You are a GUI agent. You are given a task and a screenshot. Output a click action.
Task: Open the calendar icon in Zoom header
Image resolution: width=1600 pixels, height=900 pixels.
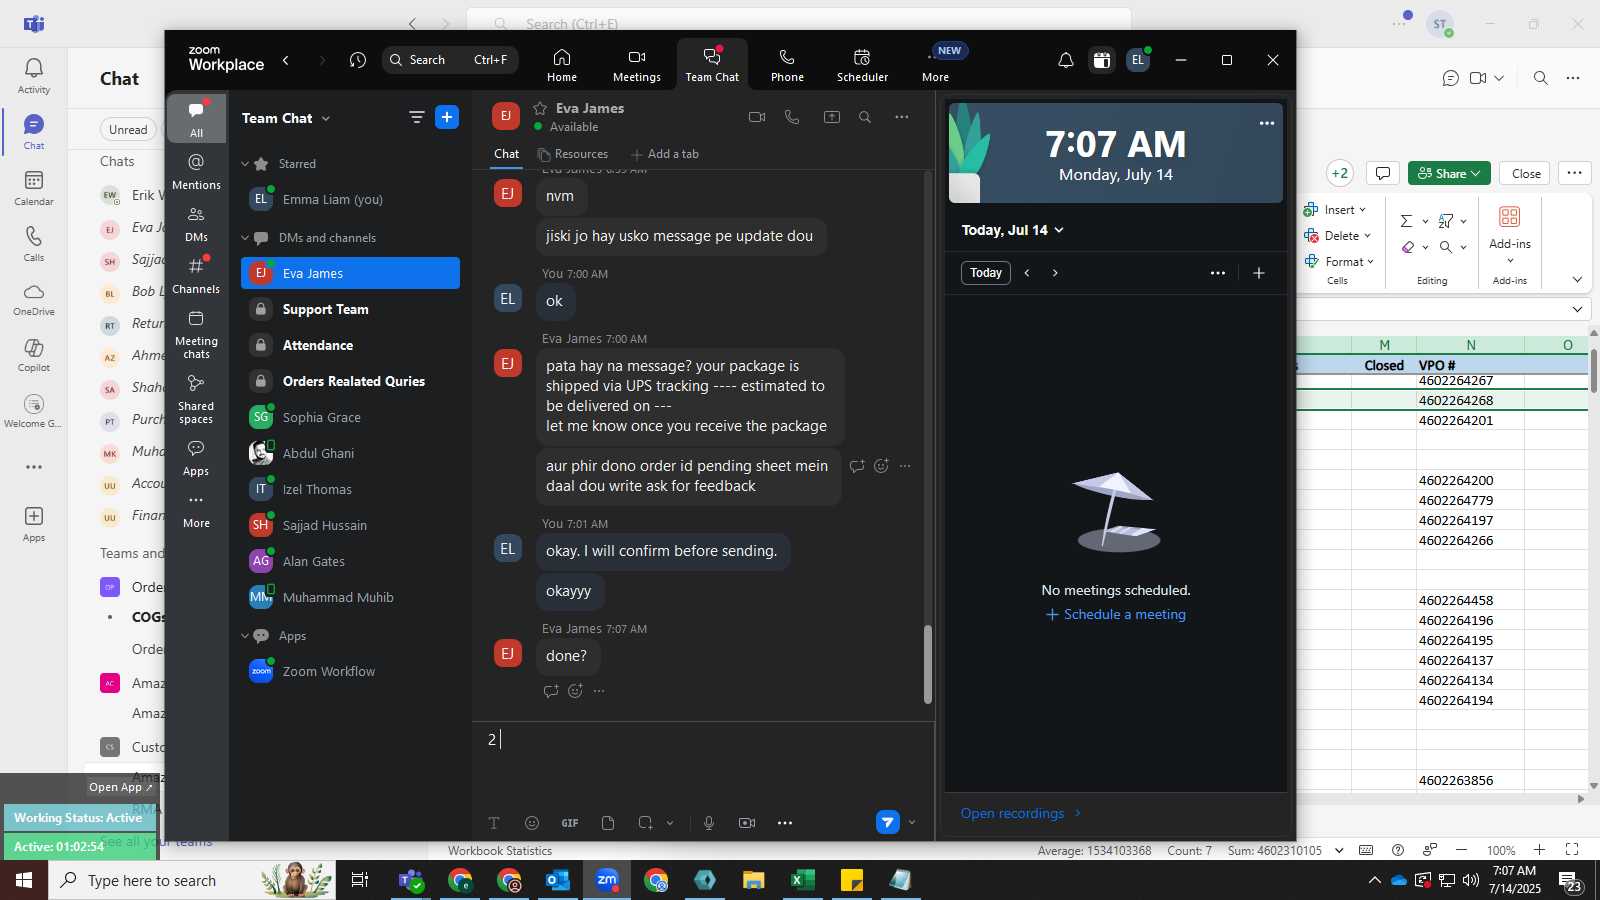(1102, 60)
